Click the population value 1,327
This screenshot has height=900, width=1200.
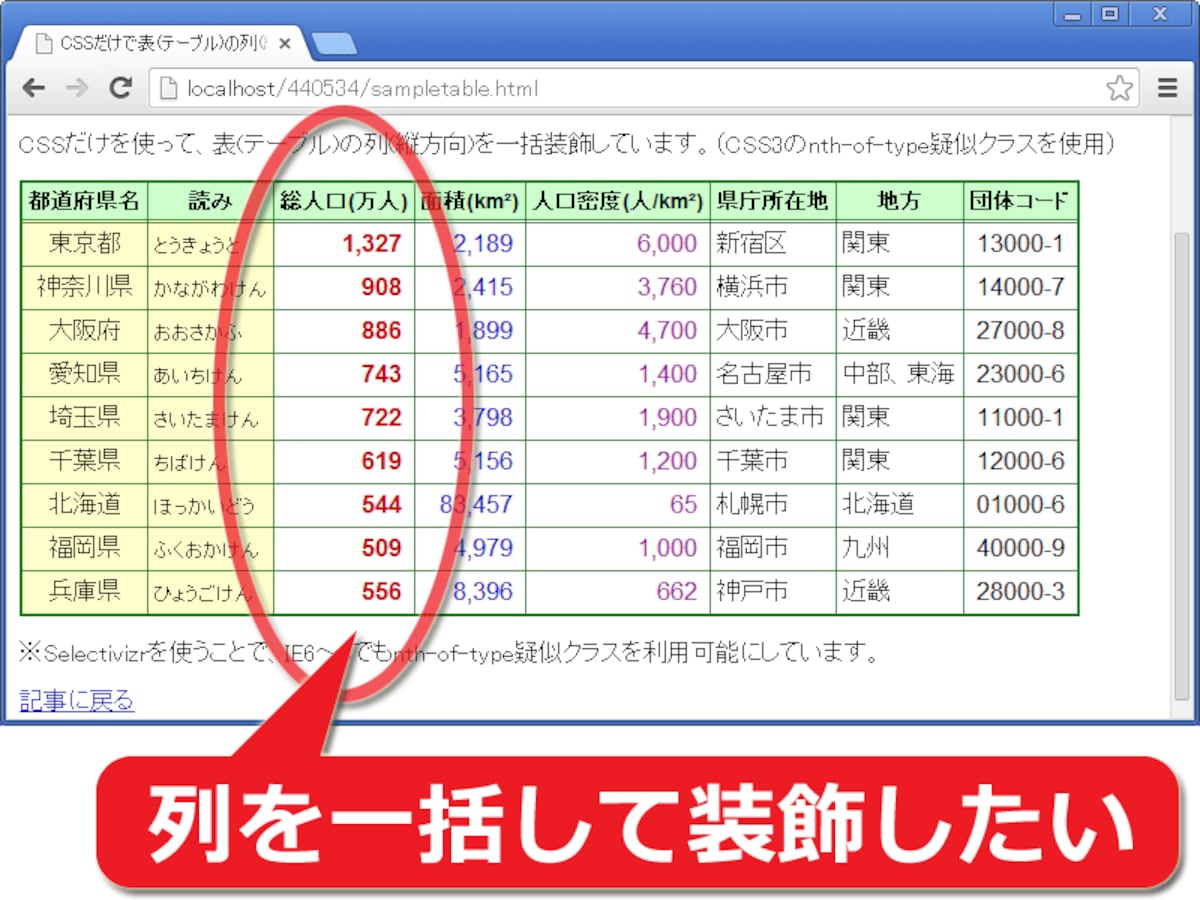tap(371, 243)
